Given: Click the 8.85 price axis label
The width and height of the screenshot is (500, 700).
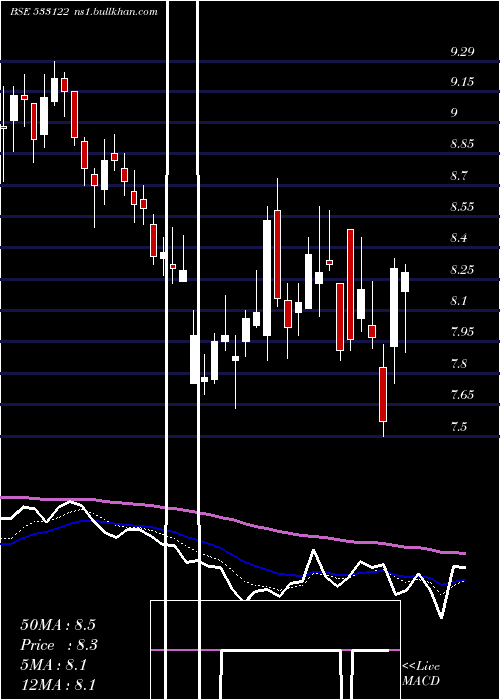Looking at the screenshot, I should click(x=462, y=144).
